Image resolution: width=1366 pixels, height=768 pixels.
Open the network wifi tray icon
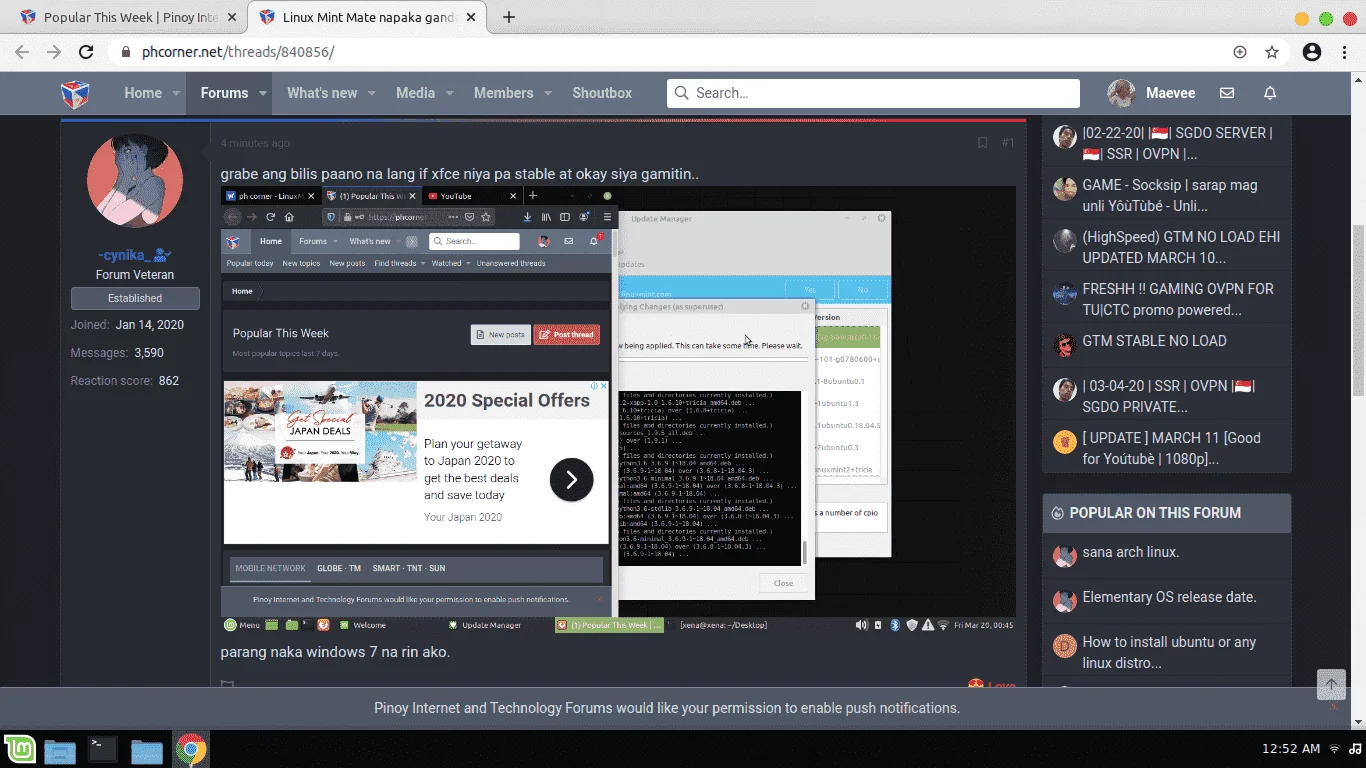[1334, 749]
